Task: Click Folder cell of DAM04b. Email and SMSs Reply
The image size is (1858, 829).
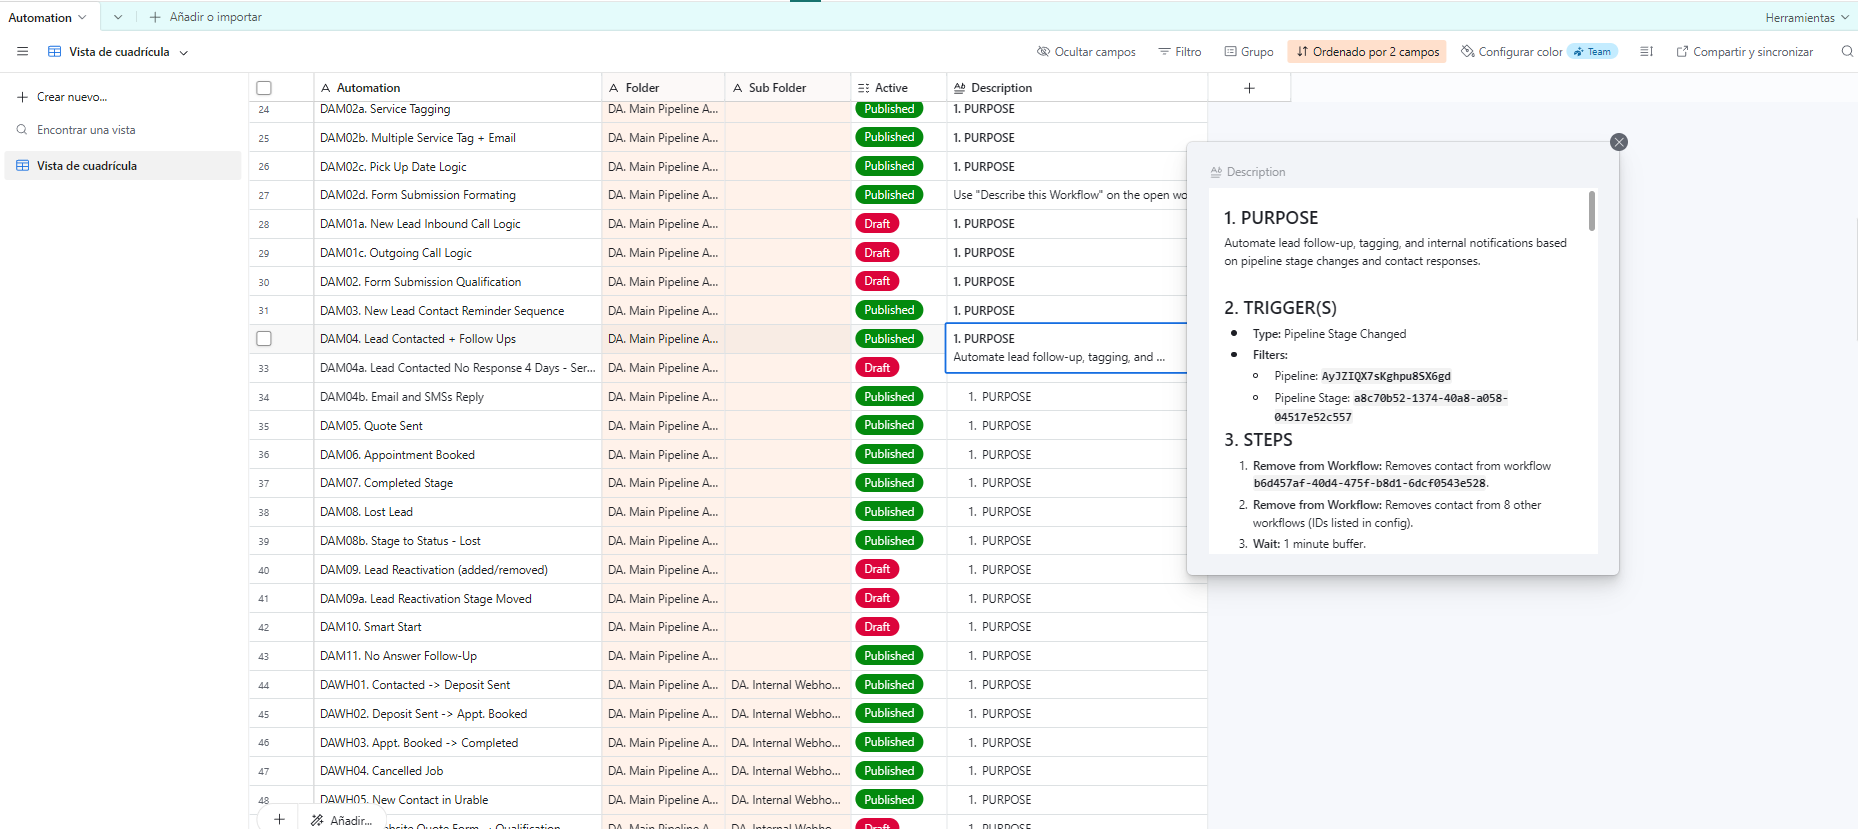Action: (663, 397)
